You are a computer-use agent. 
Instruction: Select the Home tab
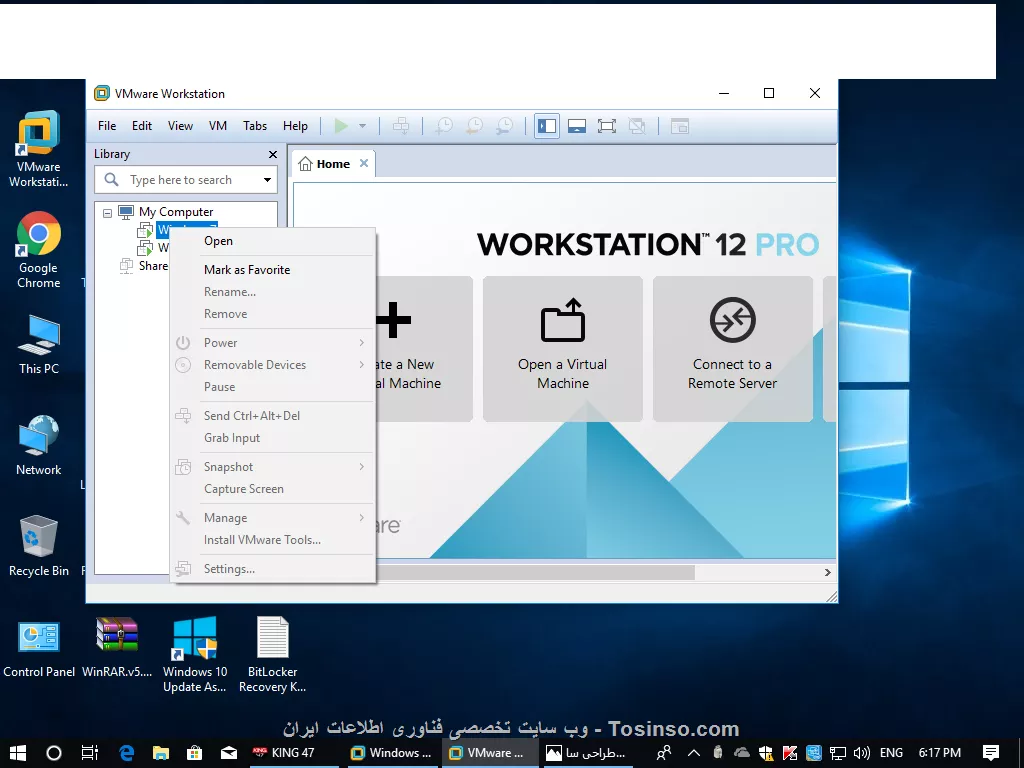[333, 164]
